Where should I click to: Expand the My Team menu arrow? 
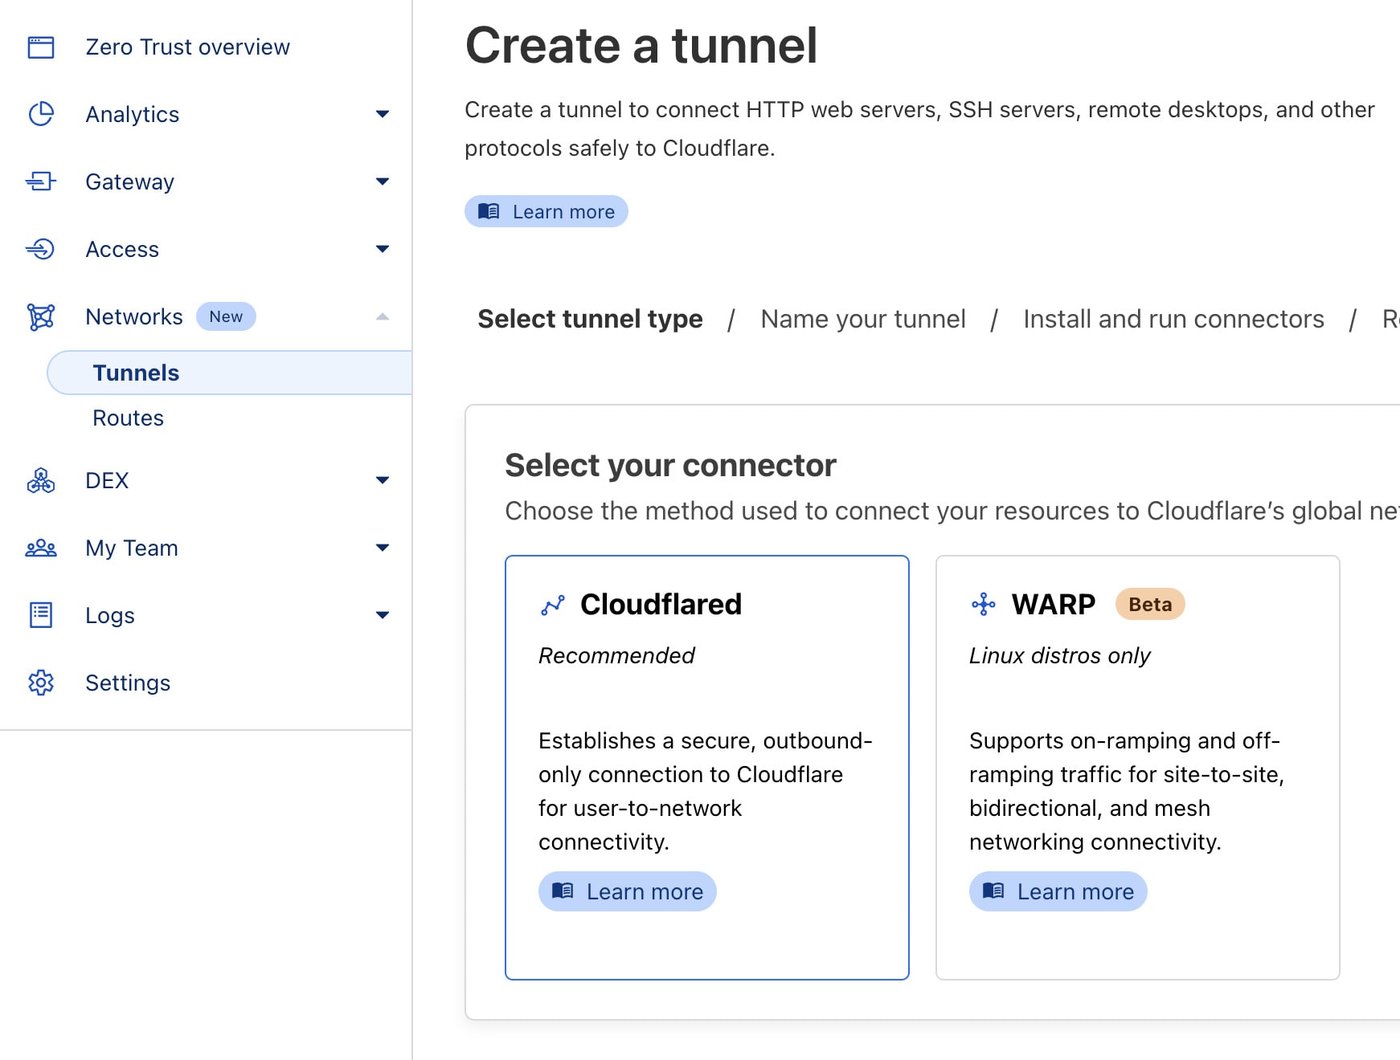click(x=382, y=548)
